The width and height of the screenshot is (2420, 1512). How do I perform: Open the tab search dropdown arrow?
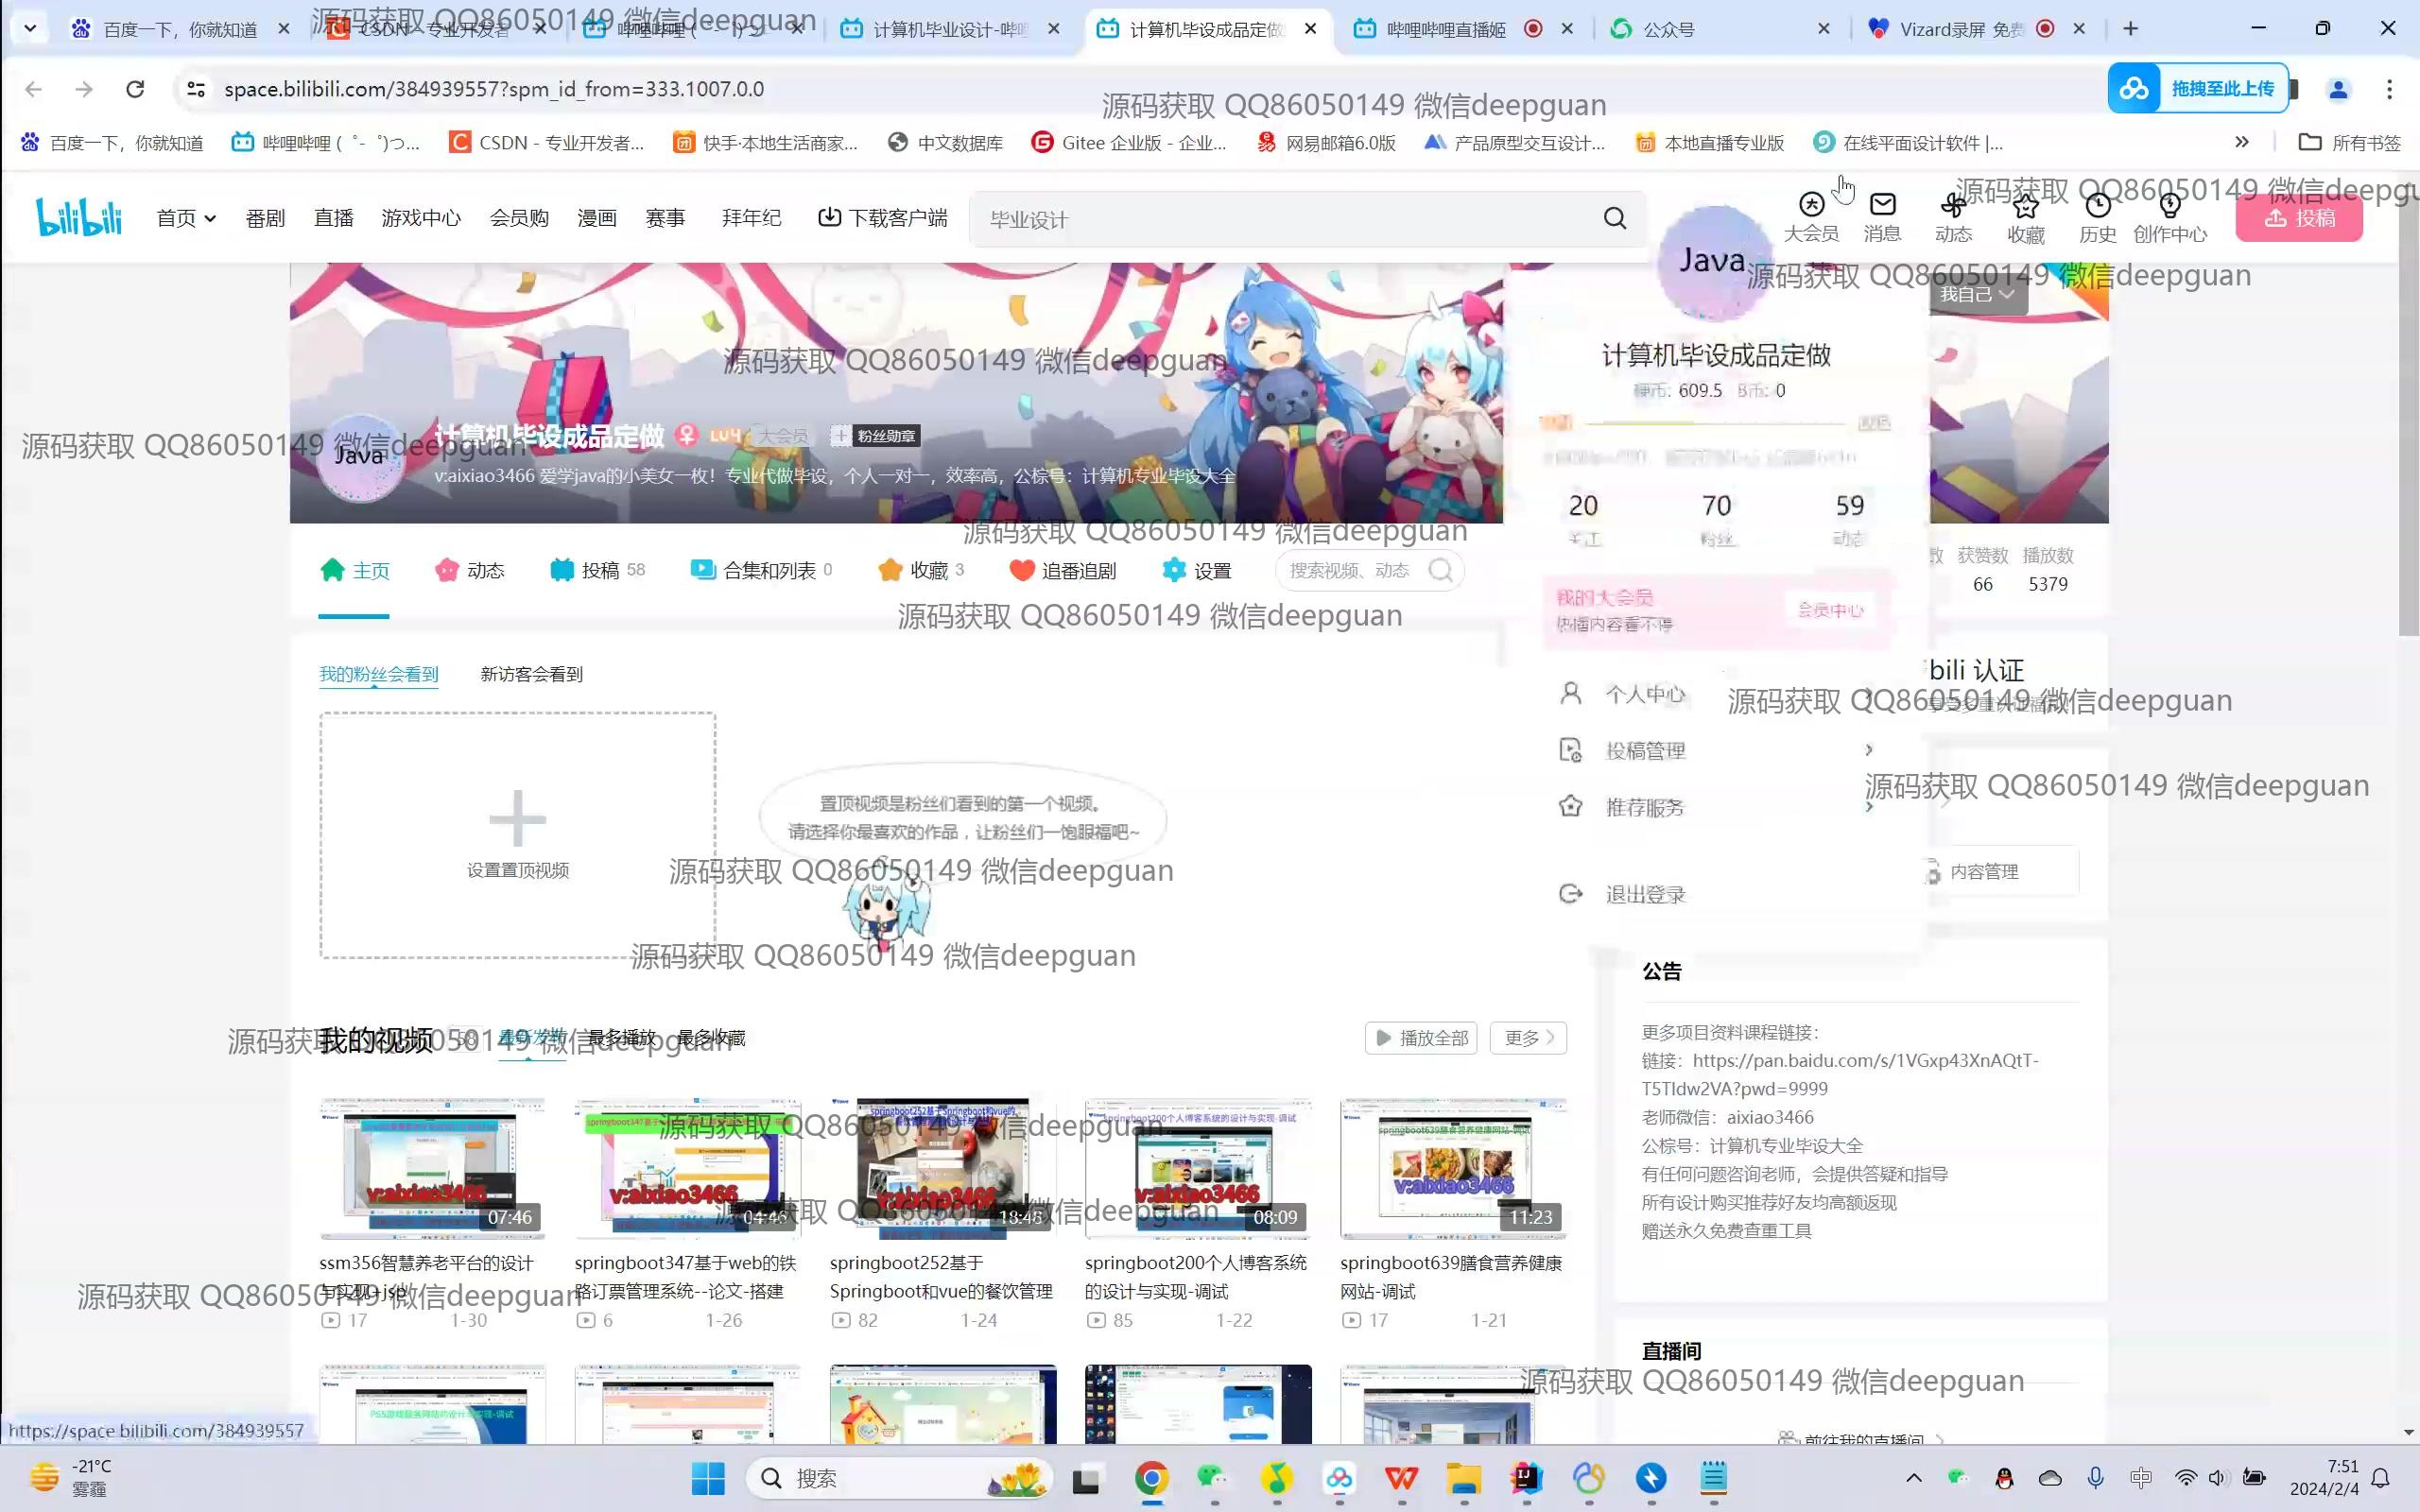30,29
